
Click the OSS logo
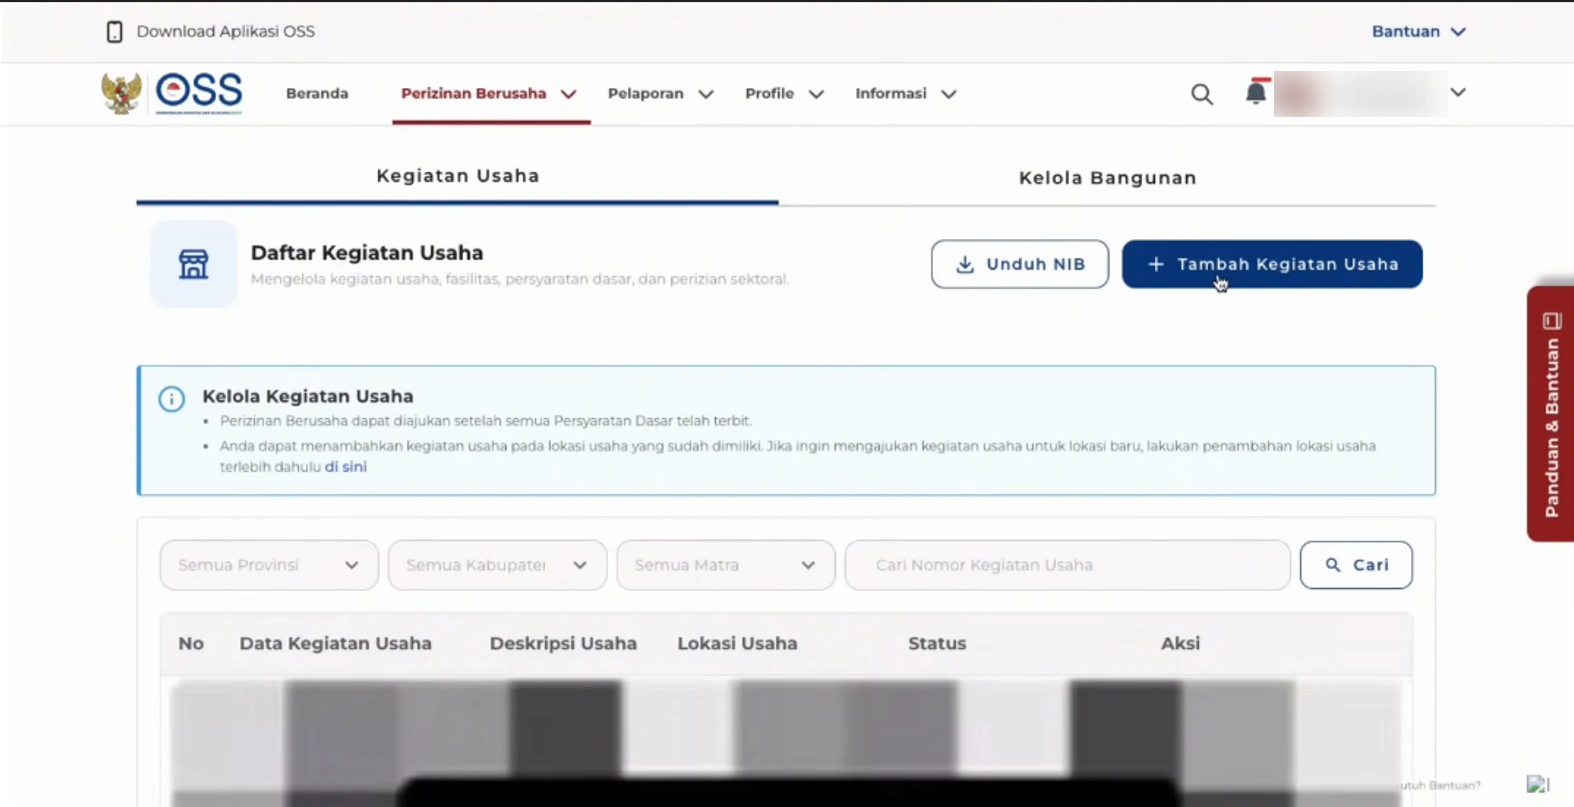pyautogui.click(x=199, y=92)
